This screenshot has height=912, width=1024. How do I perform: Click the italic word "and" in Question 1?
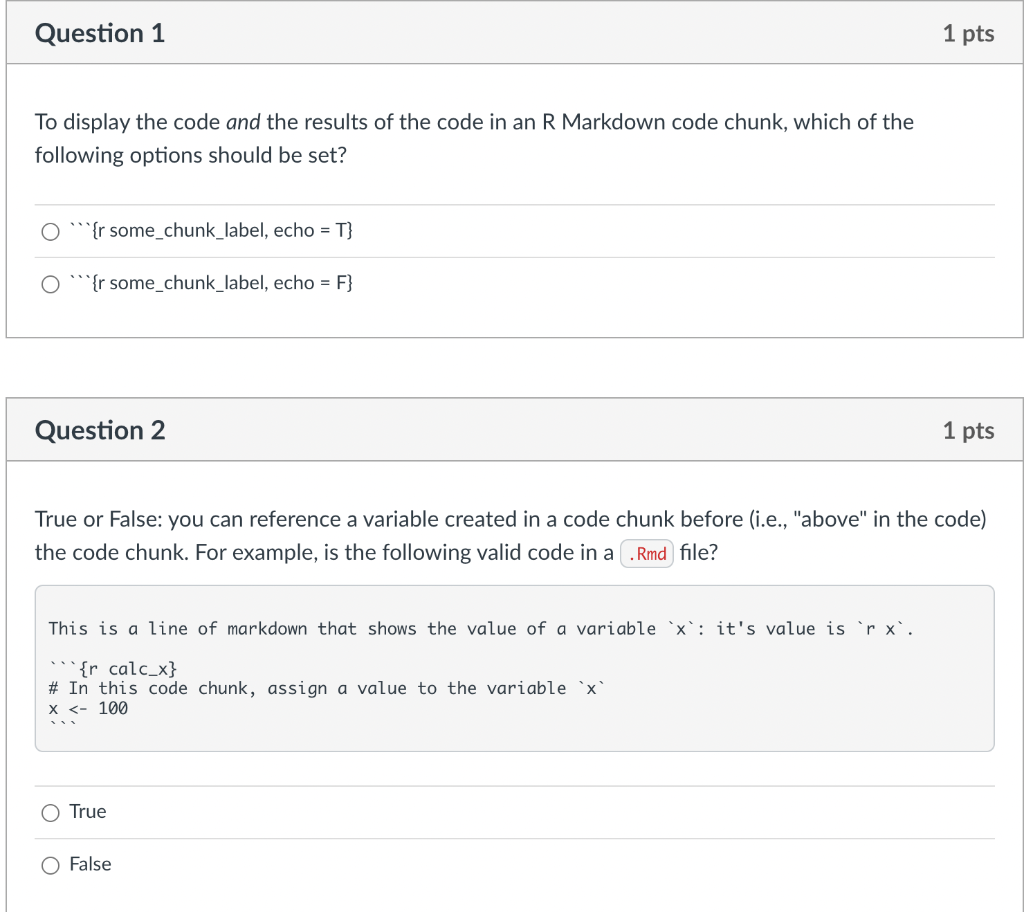243,123
